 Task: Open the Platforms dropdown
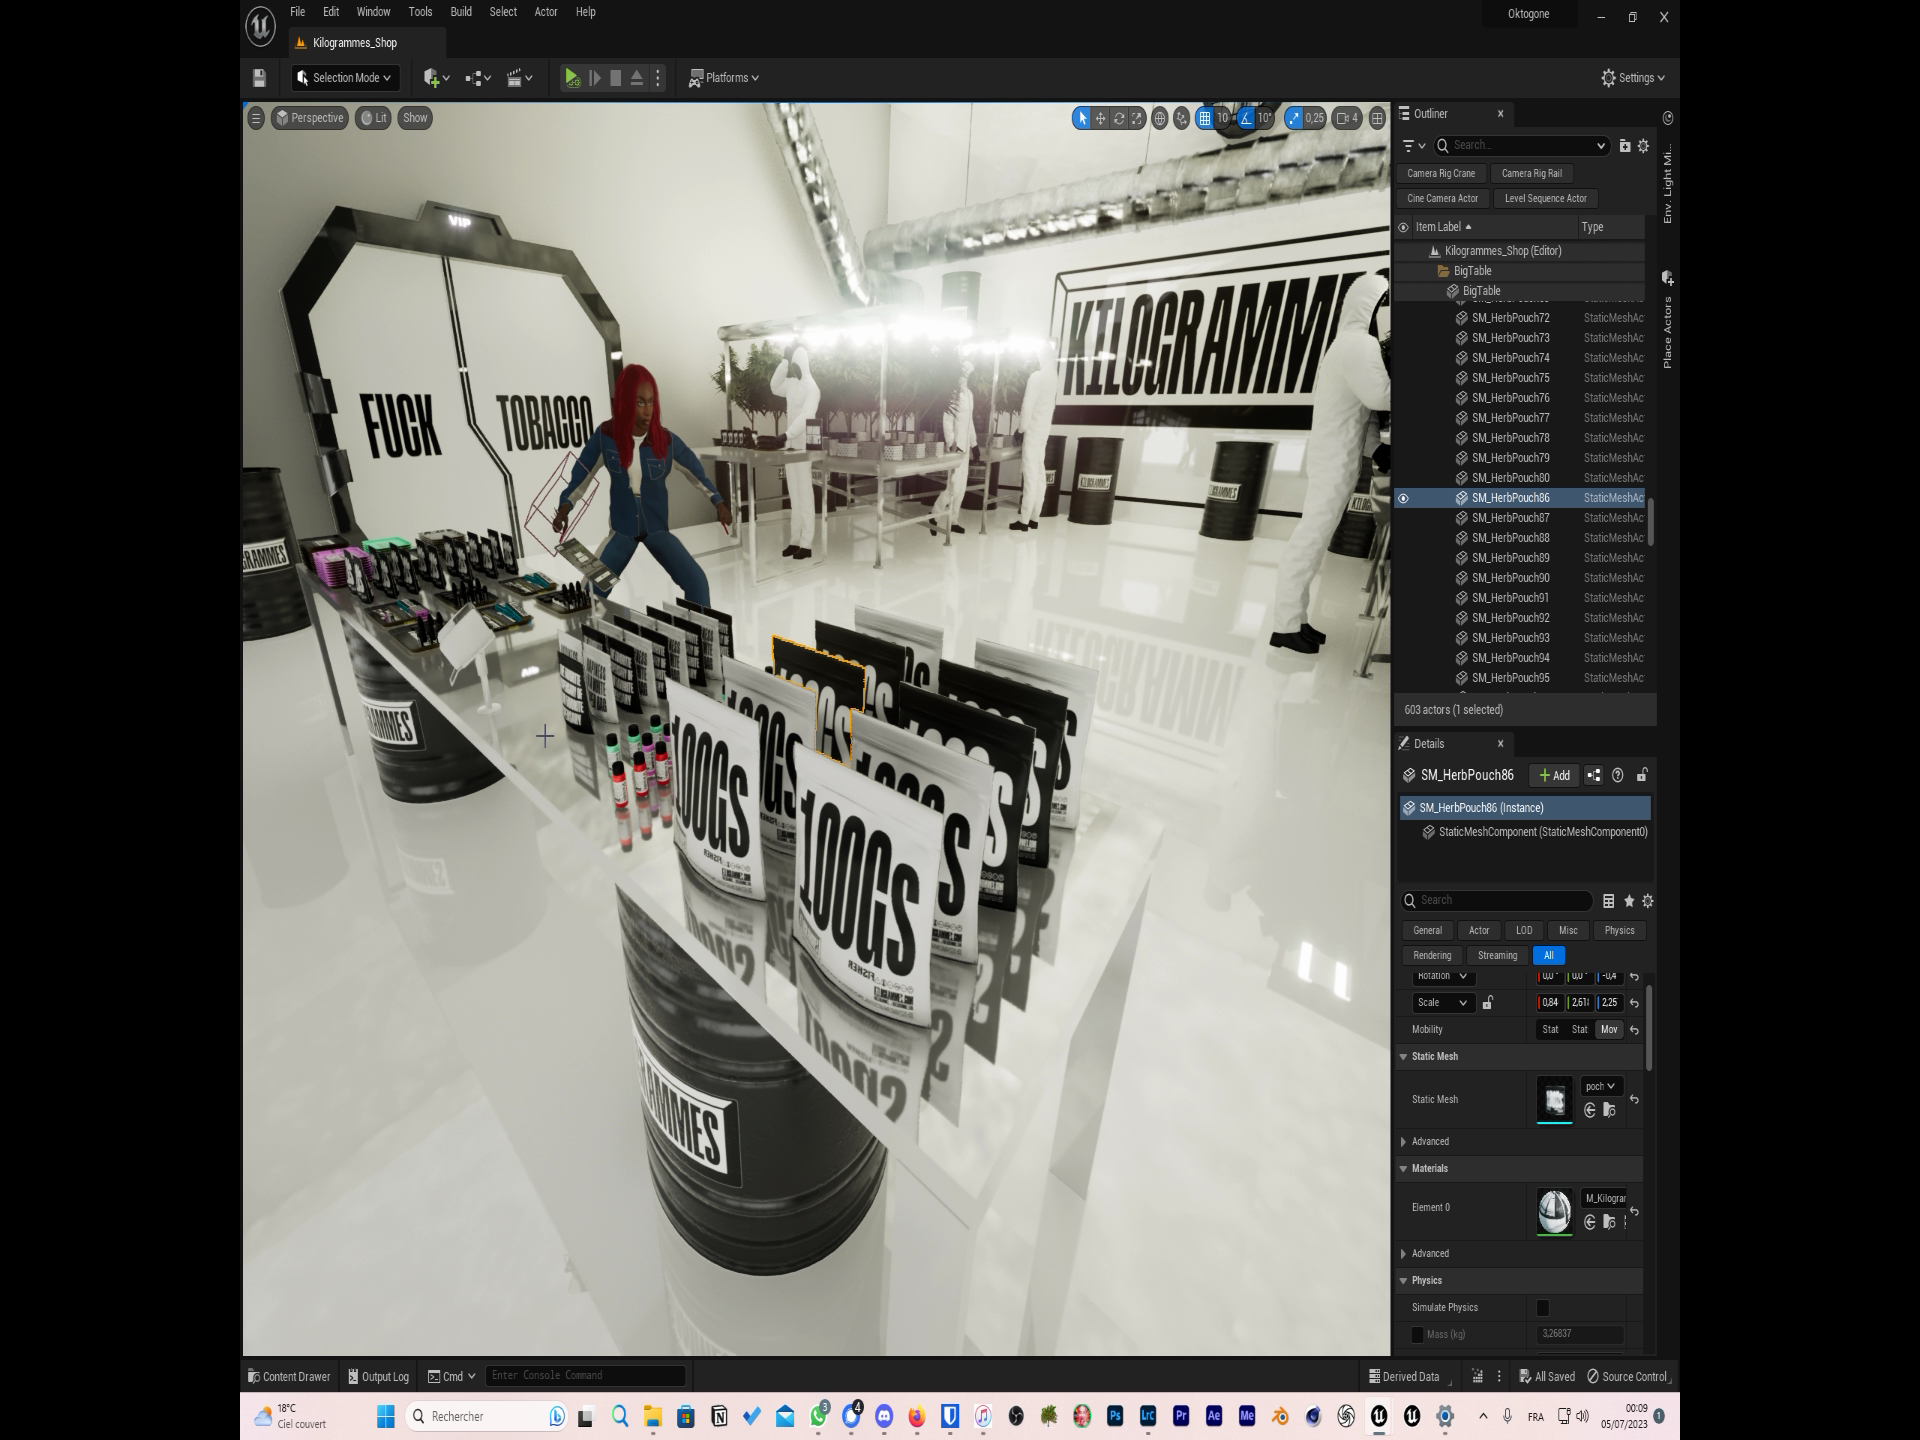point(724,78)
